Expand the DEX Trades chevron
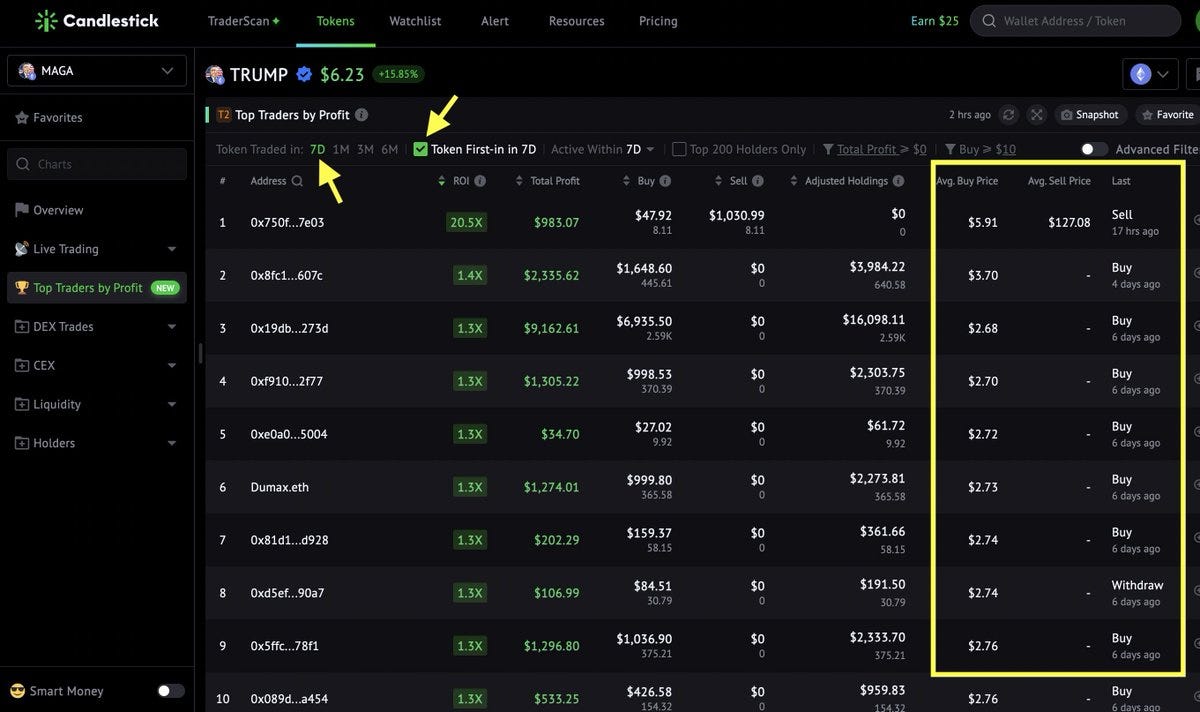 (172, 327)
